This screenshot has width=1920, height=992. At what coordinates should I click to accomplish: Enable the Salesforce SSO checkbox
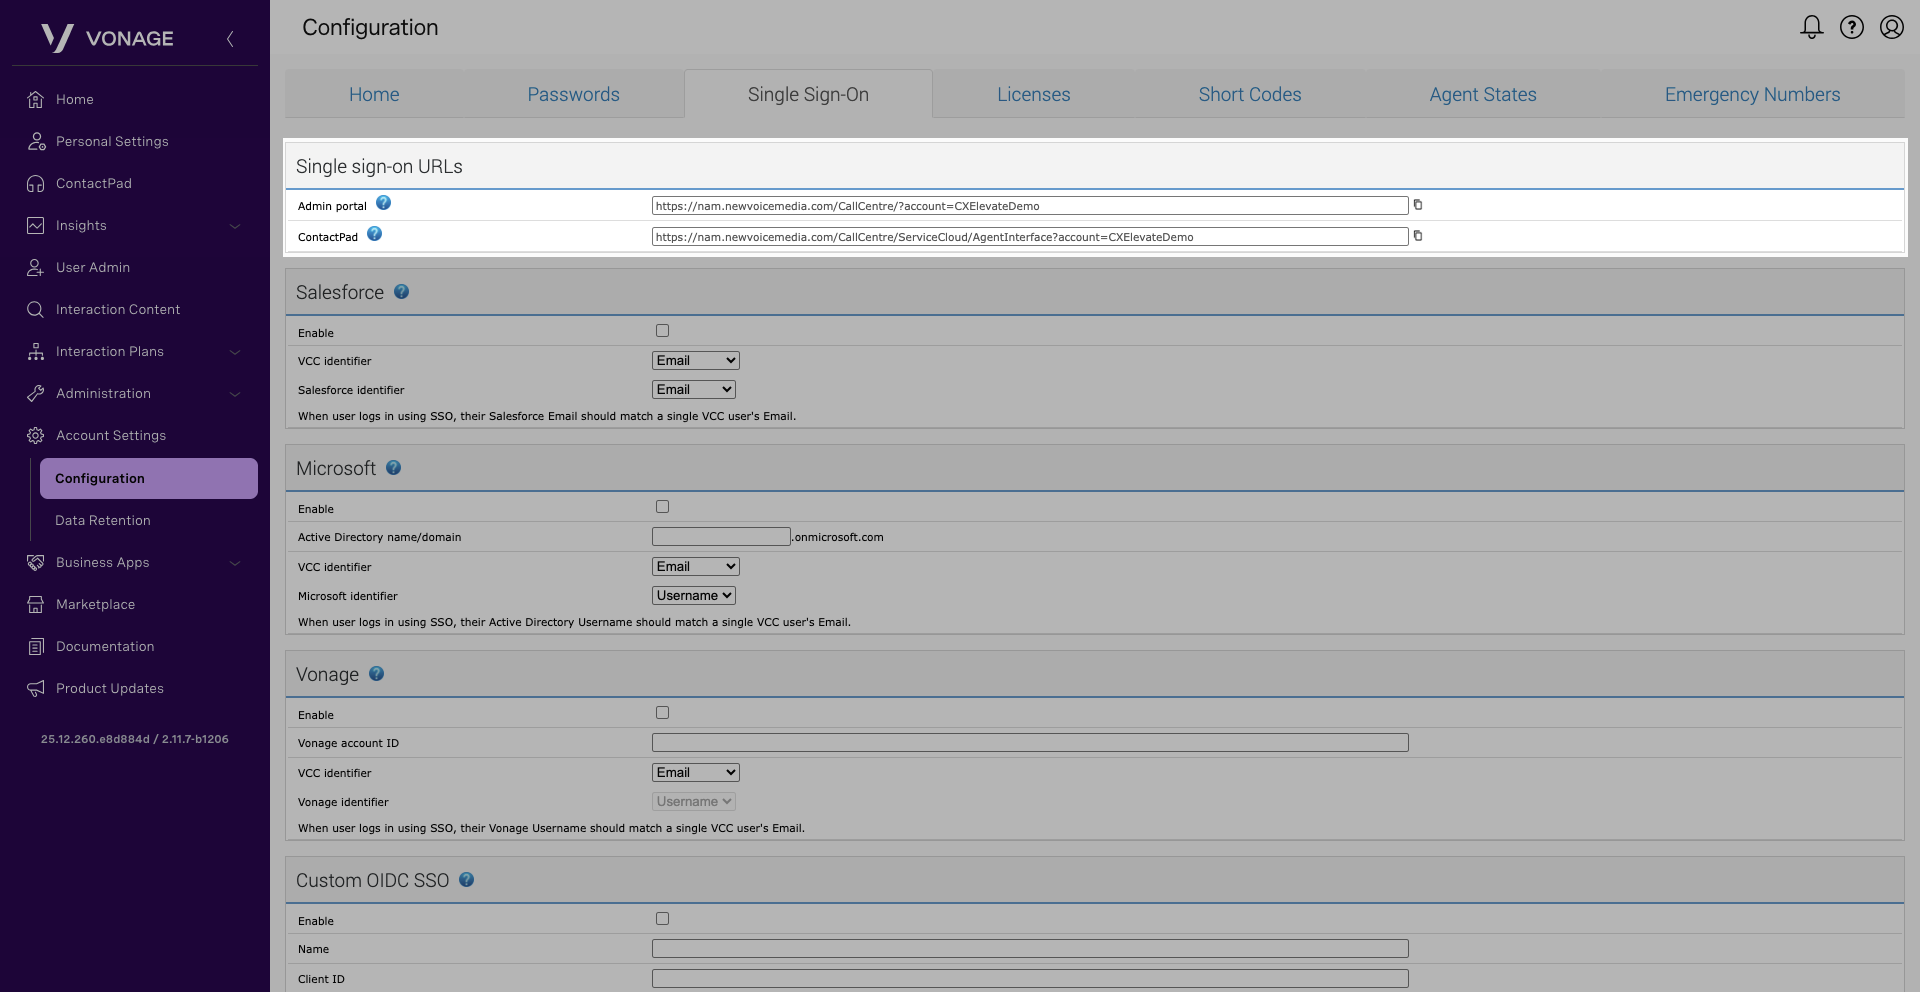[662, 331]
